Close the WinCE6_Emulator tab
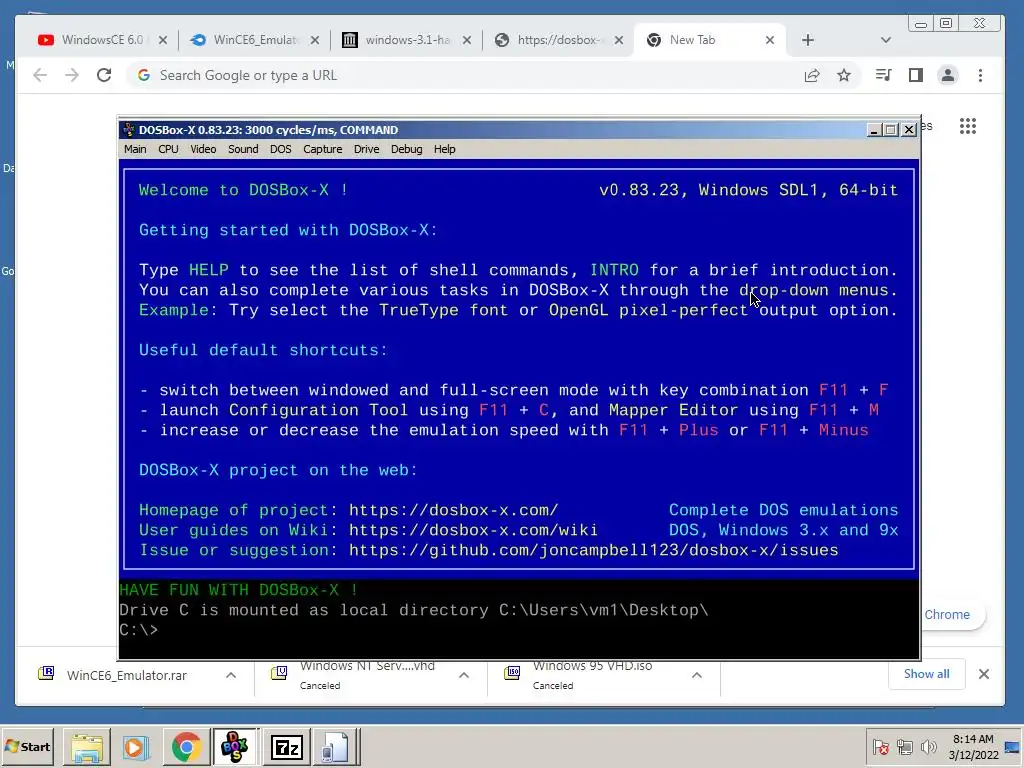Viewport: 1024px width, 768px height. point(315,40)
